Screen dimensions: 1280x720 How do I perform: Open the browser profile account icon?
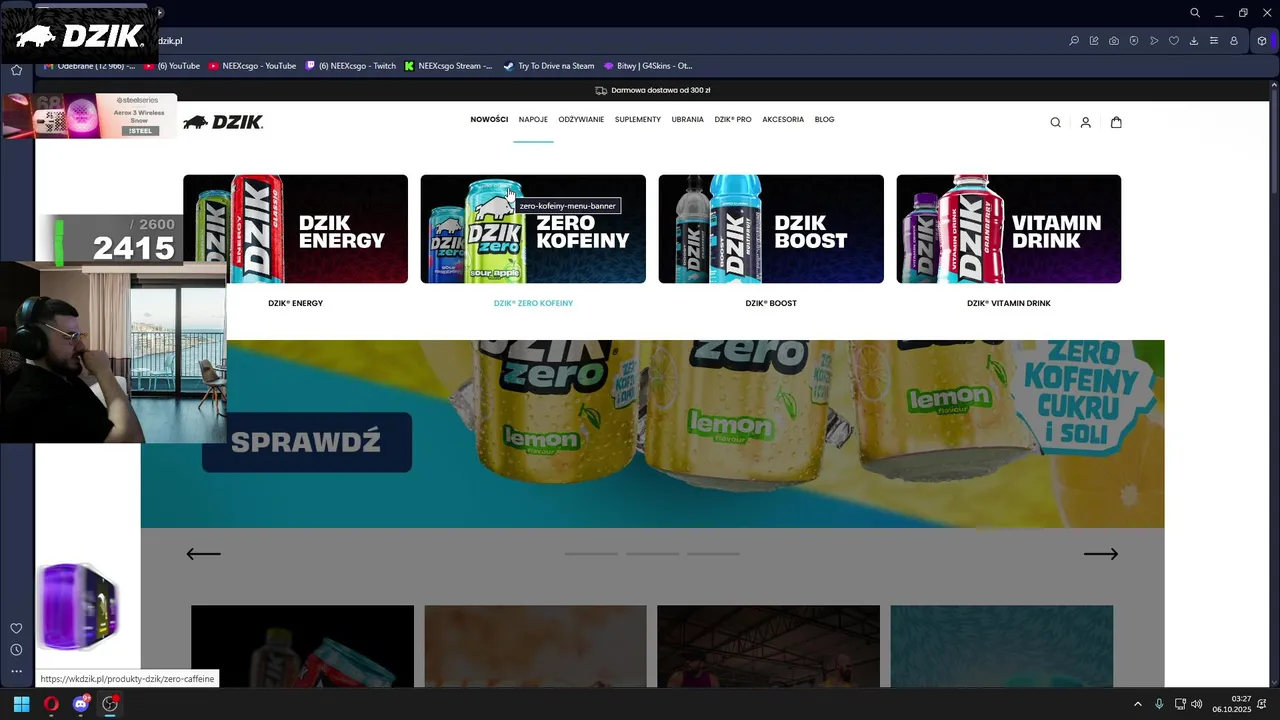pos(1234,41)
